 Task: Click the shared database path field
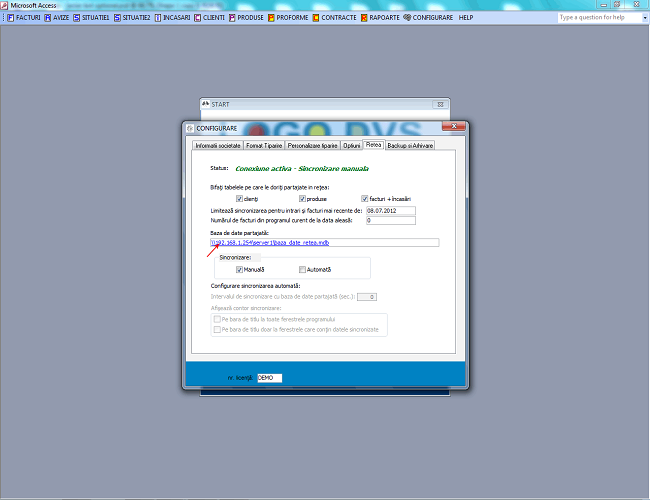tap(325, 243)
